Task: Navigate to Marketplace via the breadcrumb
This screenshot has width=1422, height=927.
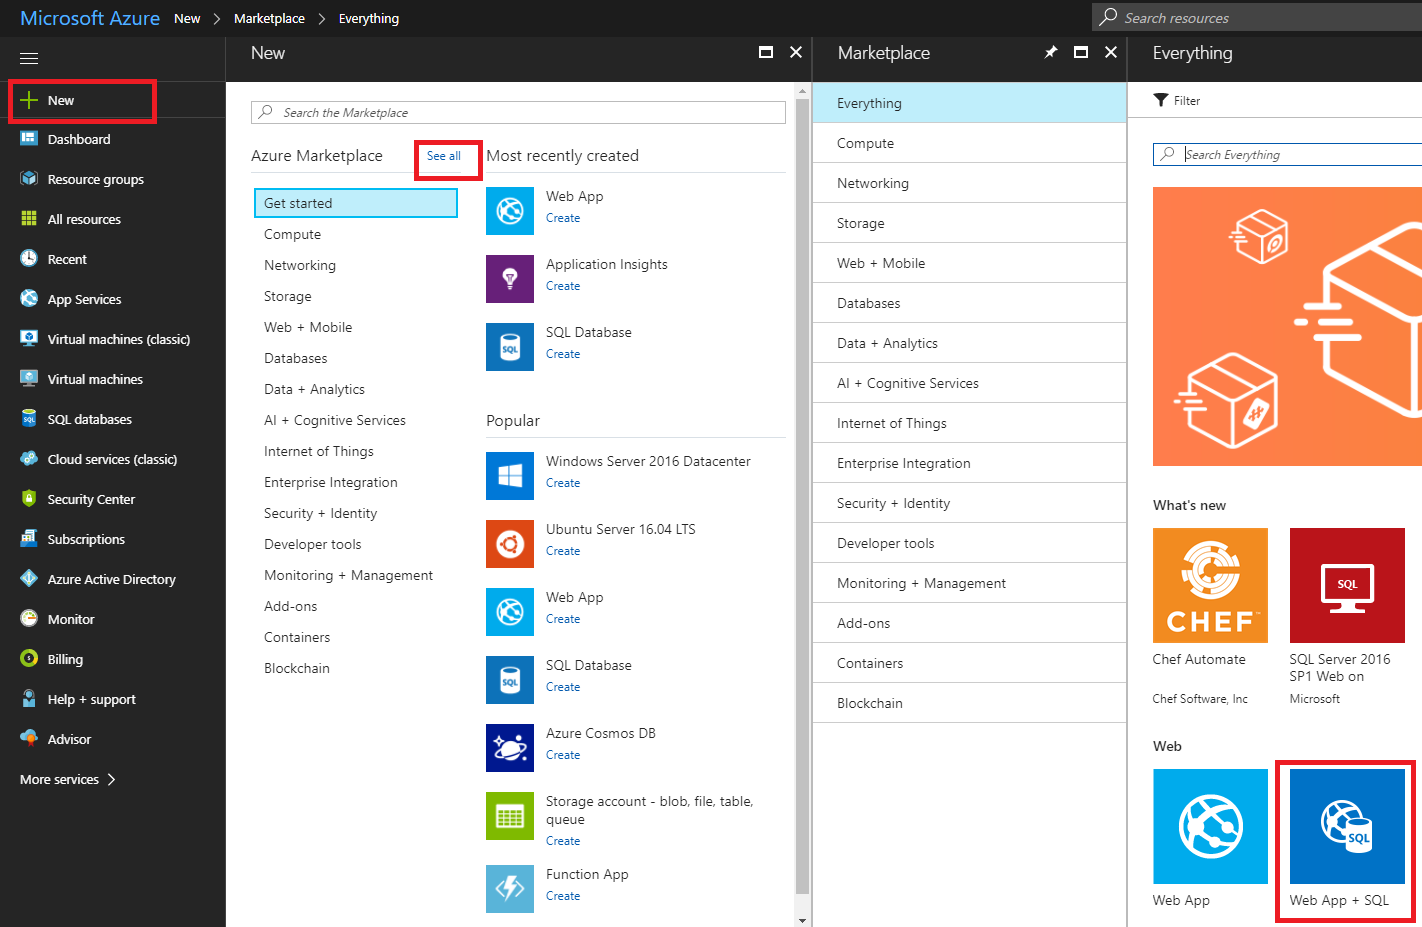Action: (x=269, y=18)
